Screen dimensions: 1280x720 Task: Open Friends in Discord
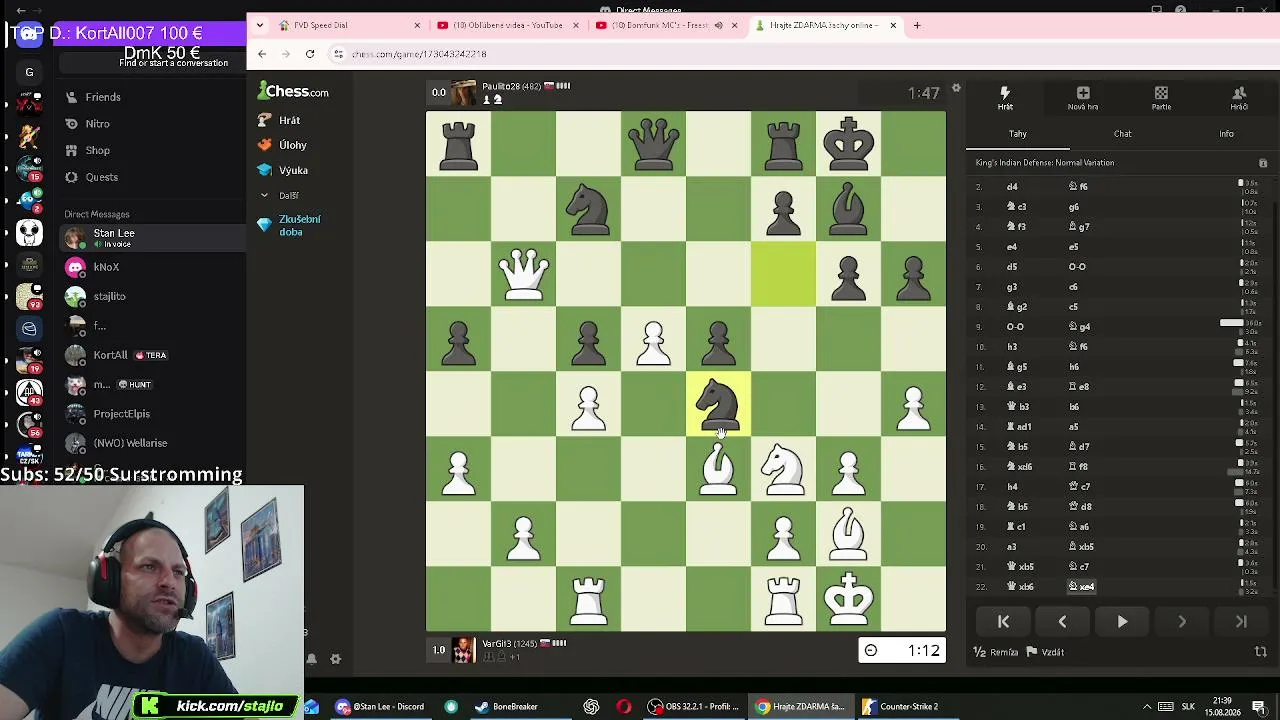coord(103,97)
